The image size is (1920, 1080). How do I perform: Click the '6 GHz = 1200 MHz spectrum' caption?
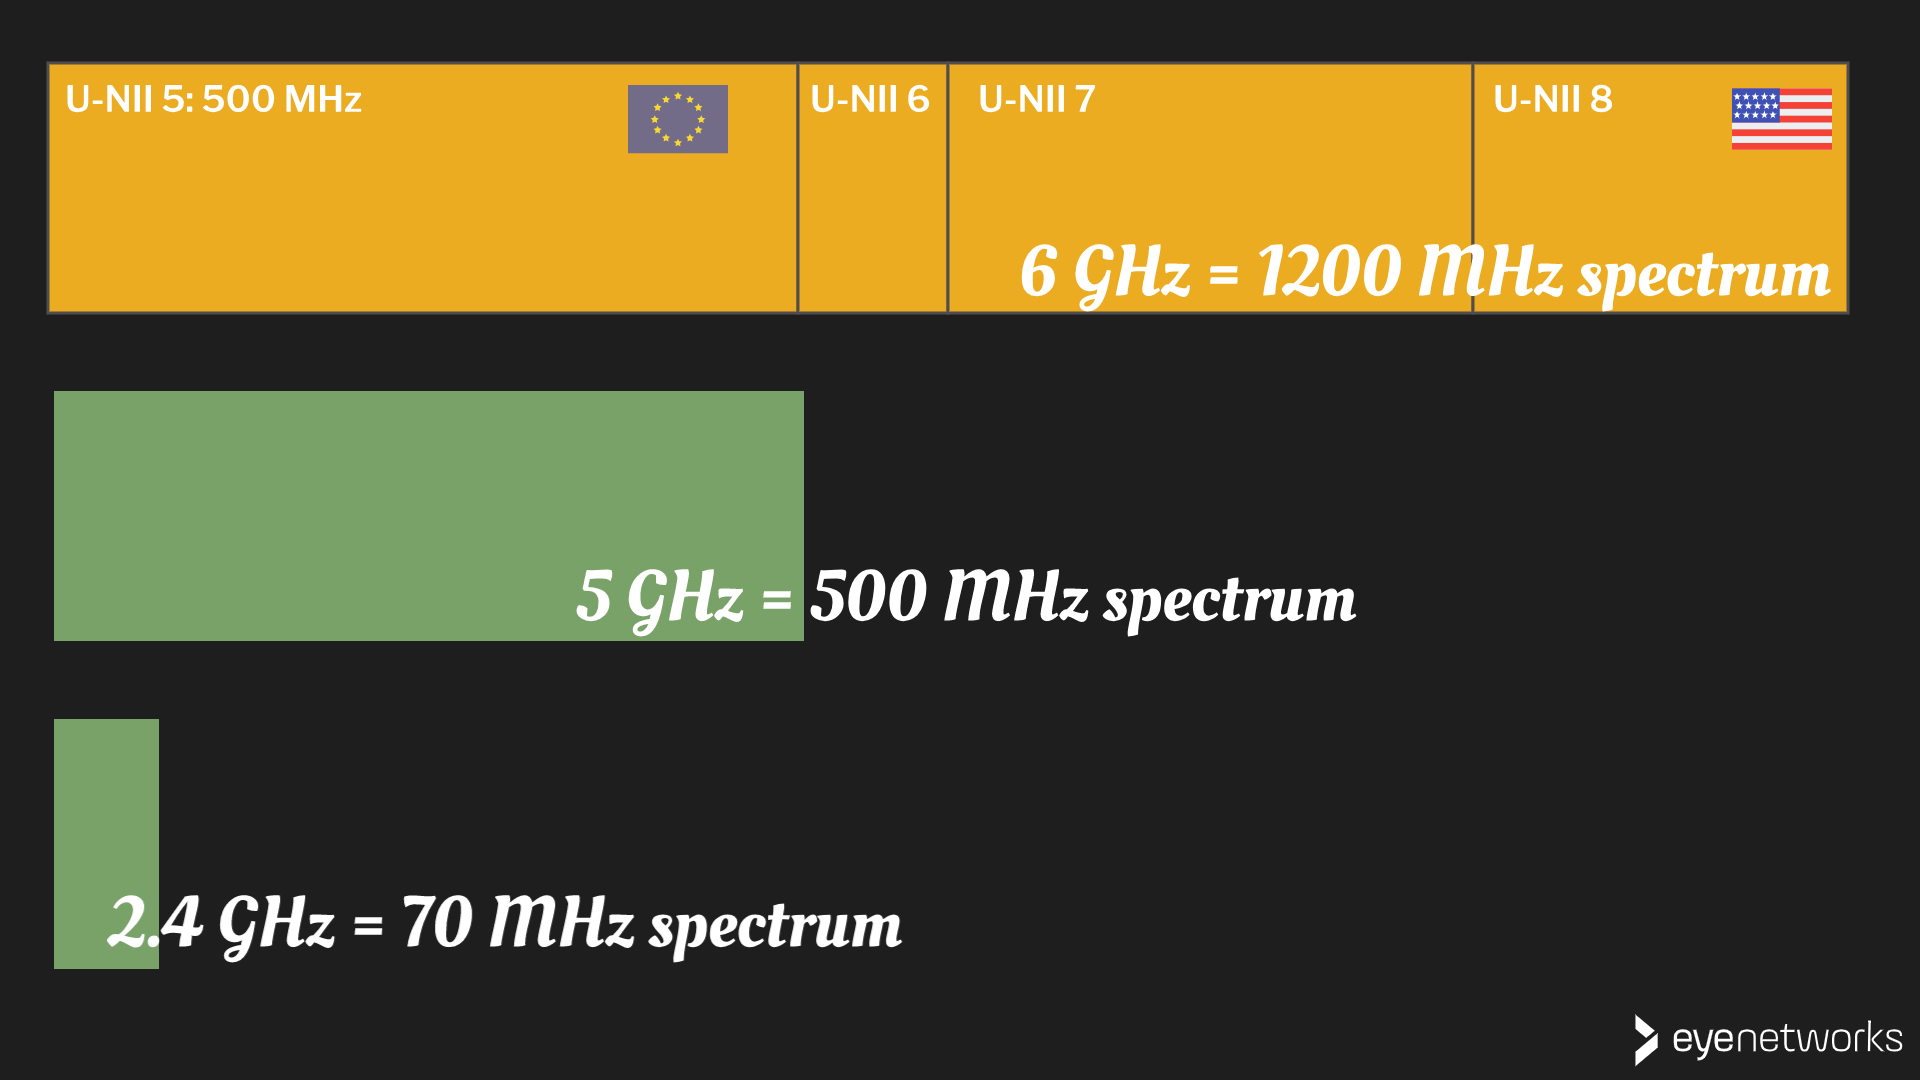[x=1425, y=272]
